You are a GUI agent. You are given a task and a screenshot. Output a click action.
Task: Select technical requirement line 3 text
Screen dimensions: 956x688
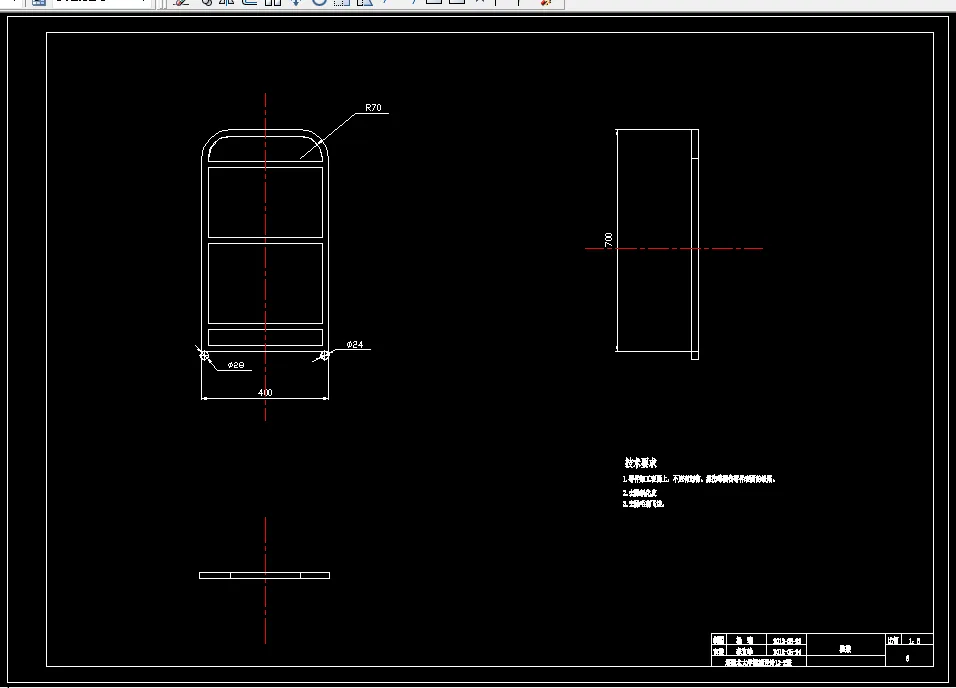643,504
